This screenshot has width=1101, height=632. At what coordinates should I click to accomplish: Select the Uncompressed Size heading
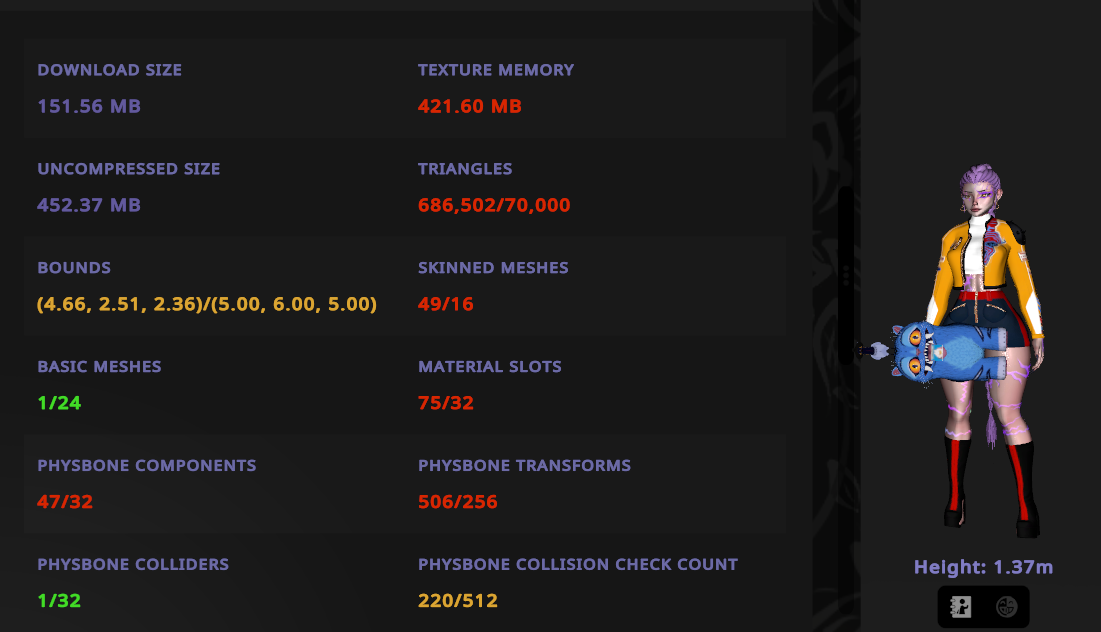click(129, 169)
